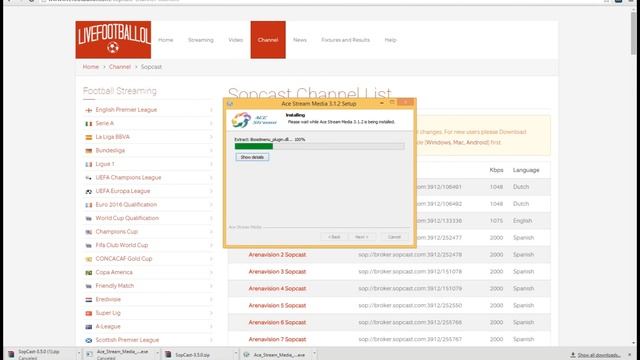640x360 pixels.
Task: Click the Eredivisie Dutch flag icon
Action: pos(89,300)
